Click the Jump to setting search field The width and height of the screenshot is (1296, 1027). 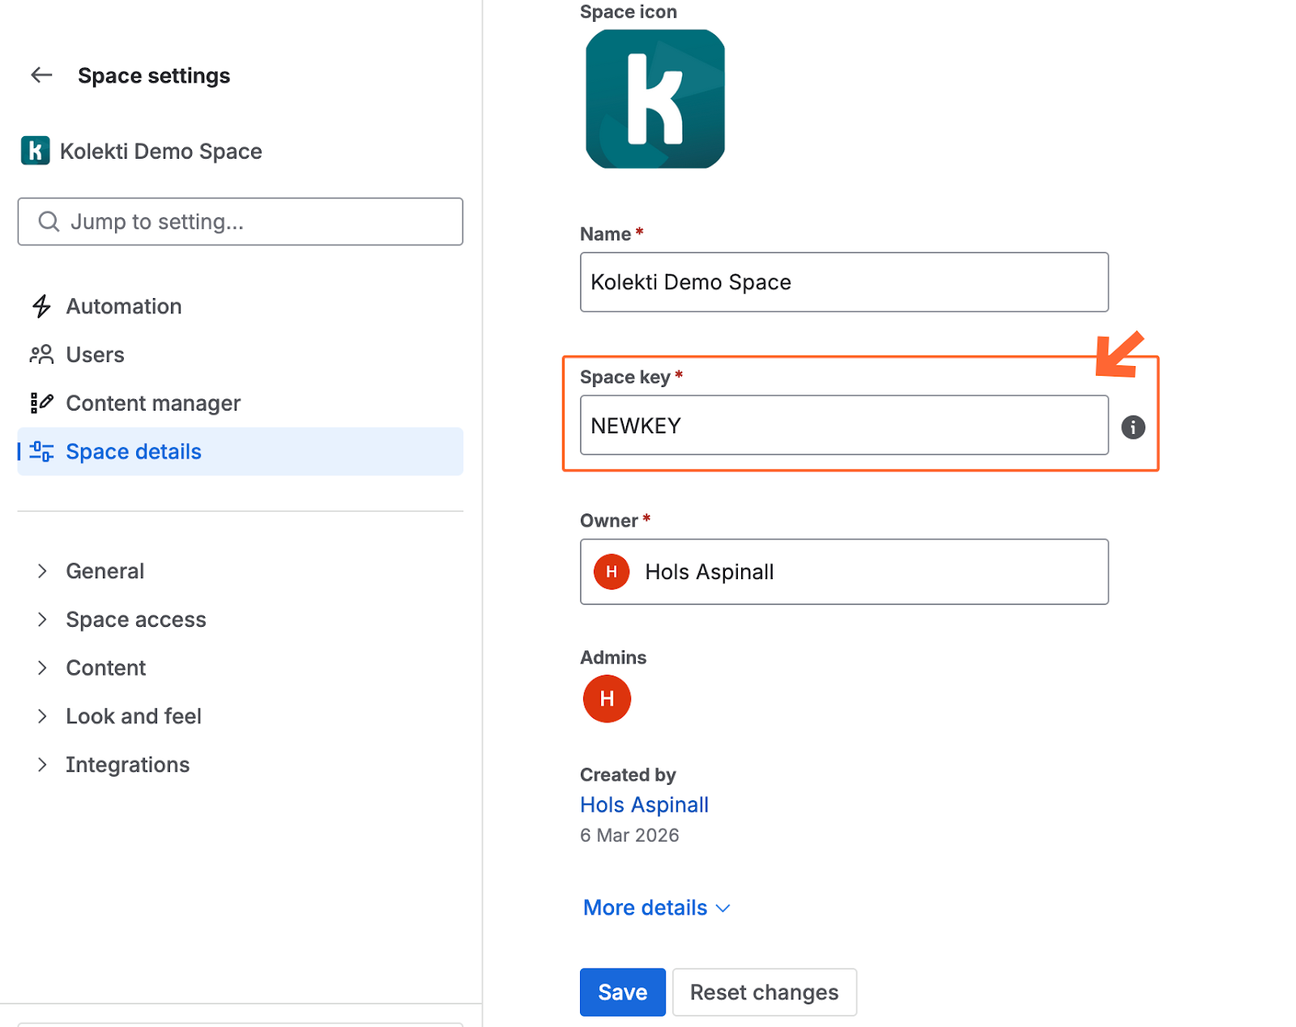pyautogui.click(x=240, y=221)
